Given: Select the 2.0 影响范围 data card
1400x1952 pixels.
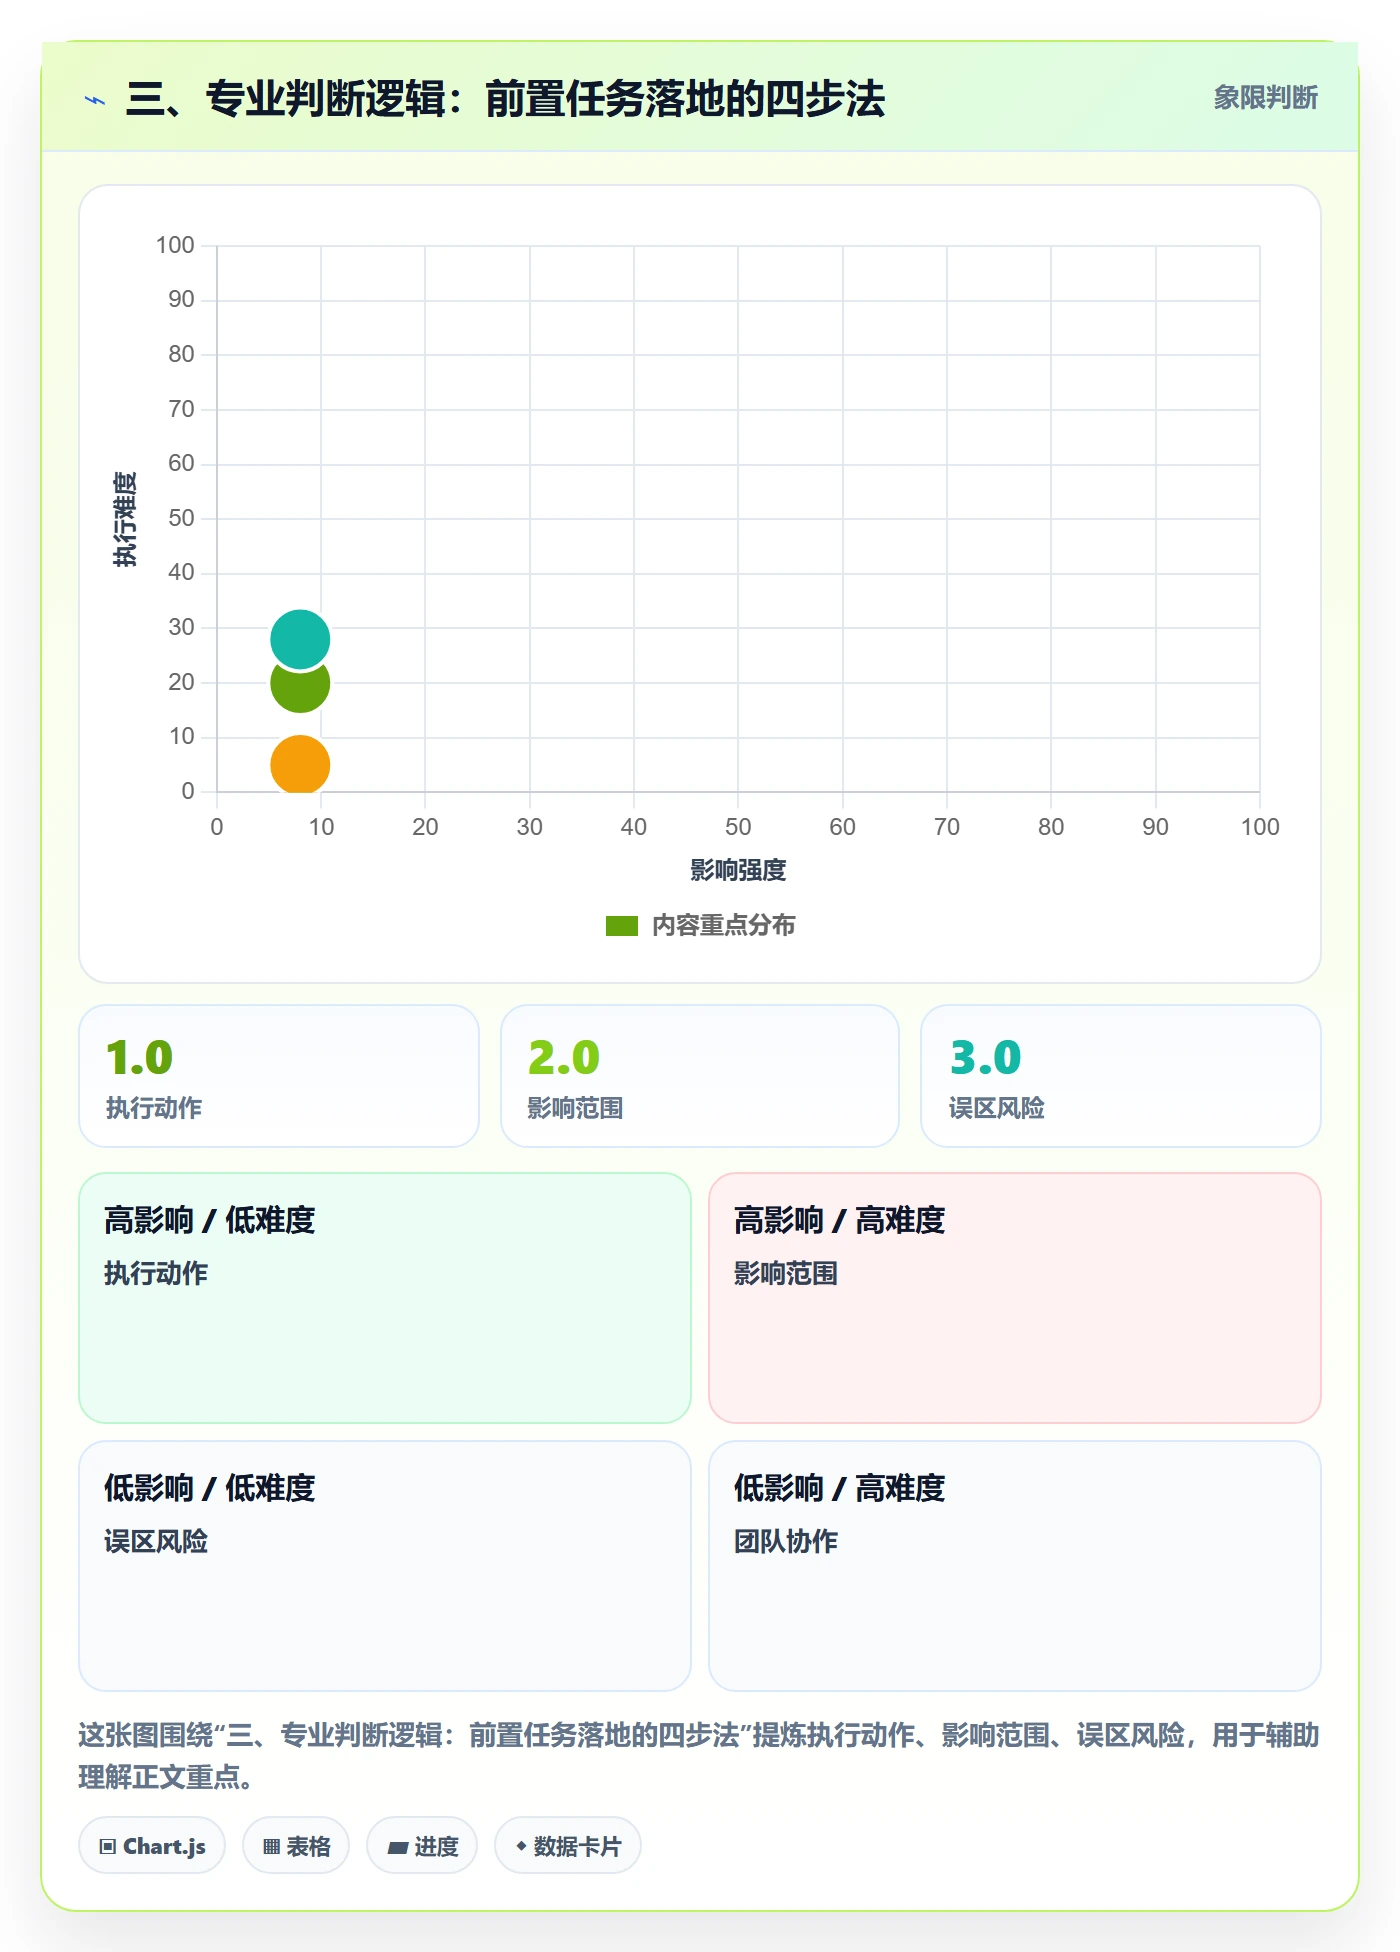Looking at the screenshot, I should pos(700,1076).
